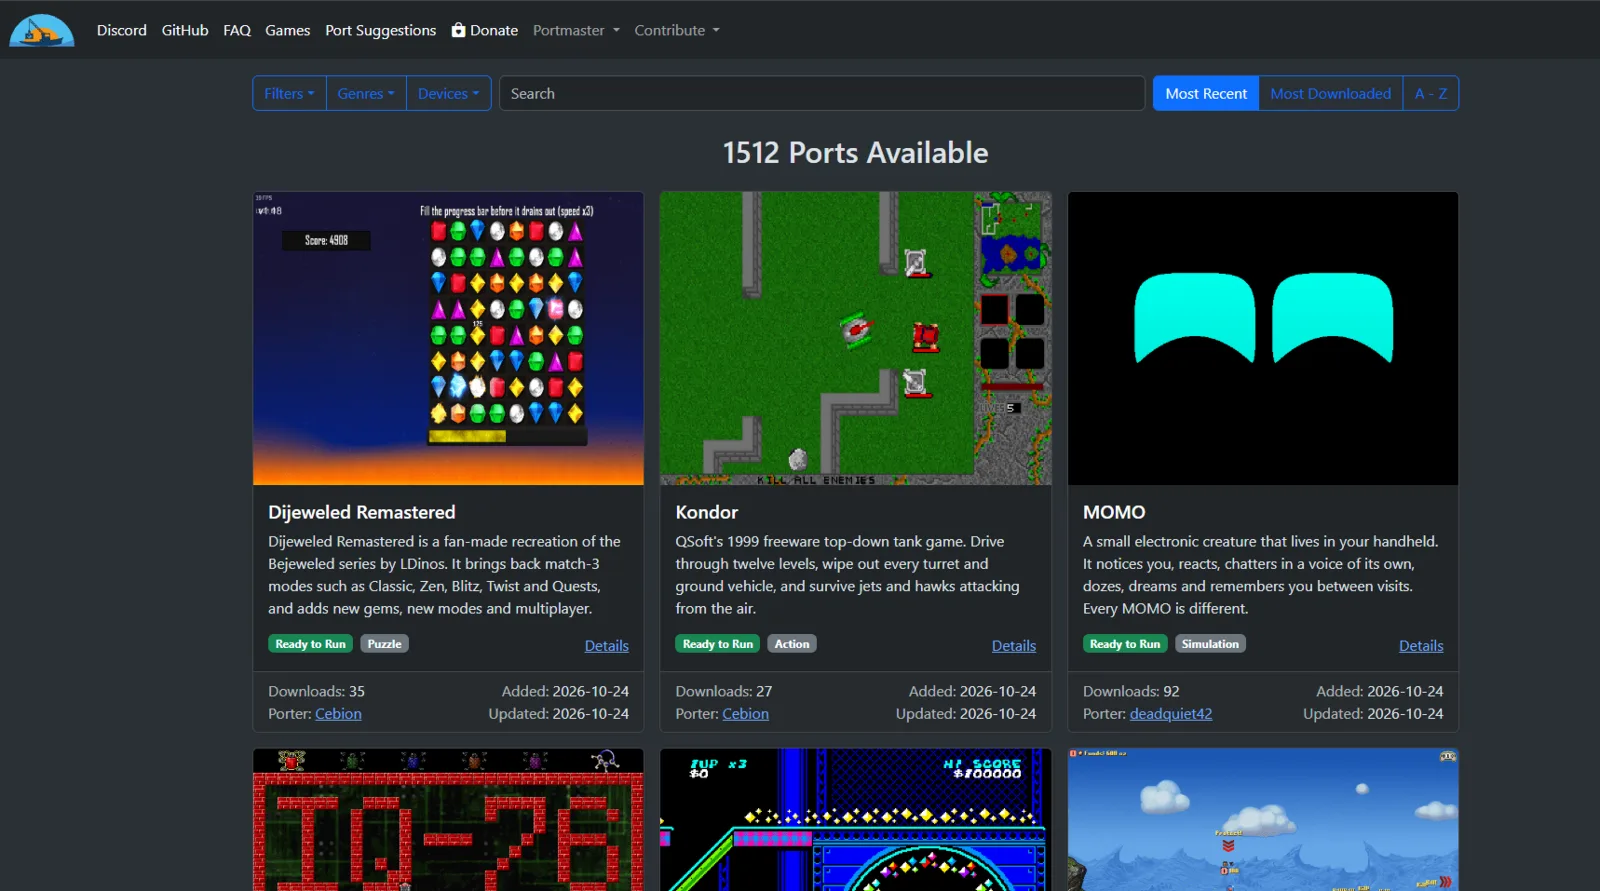Click the MOMO title

point(1114,512)
